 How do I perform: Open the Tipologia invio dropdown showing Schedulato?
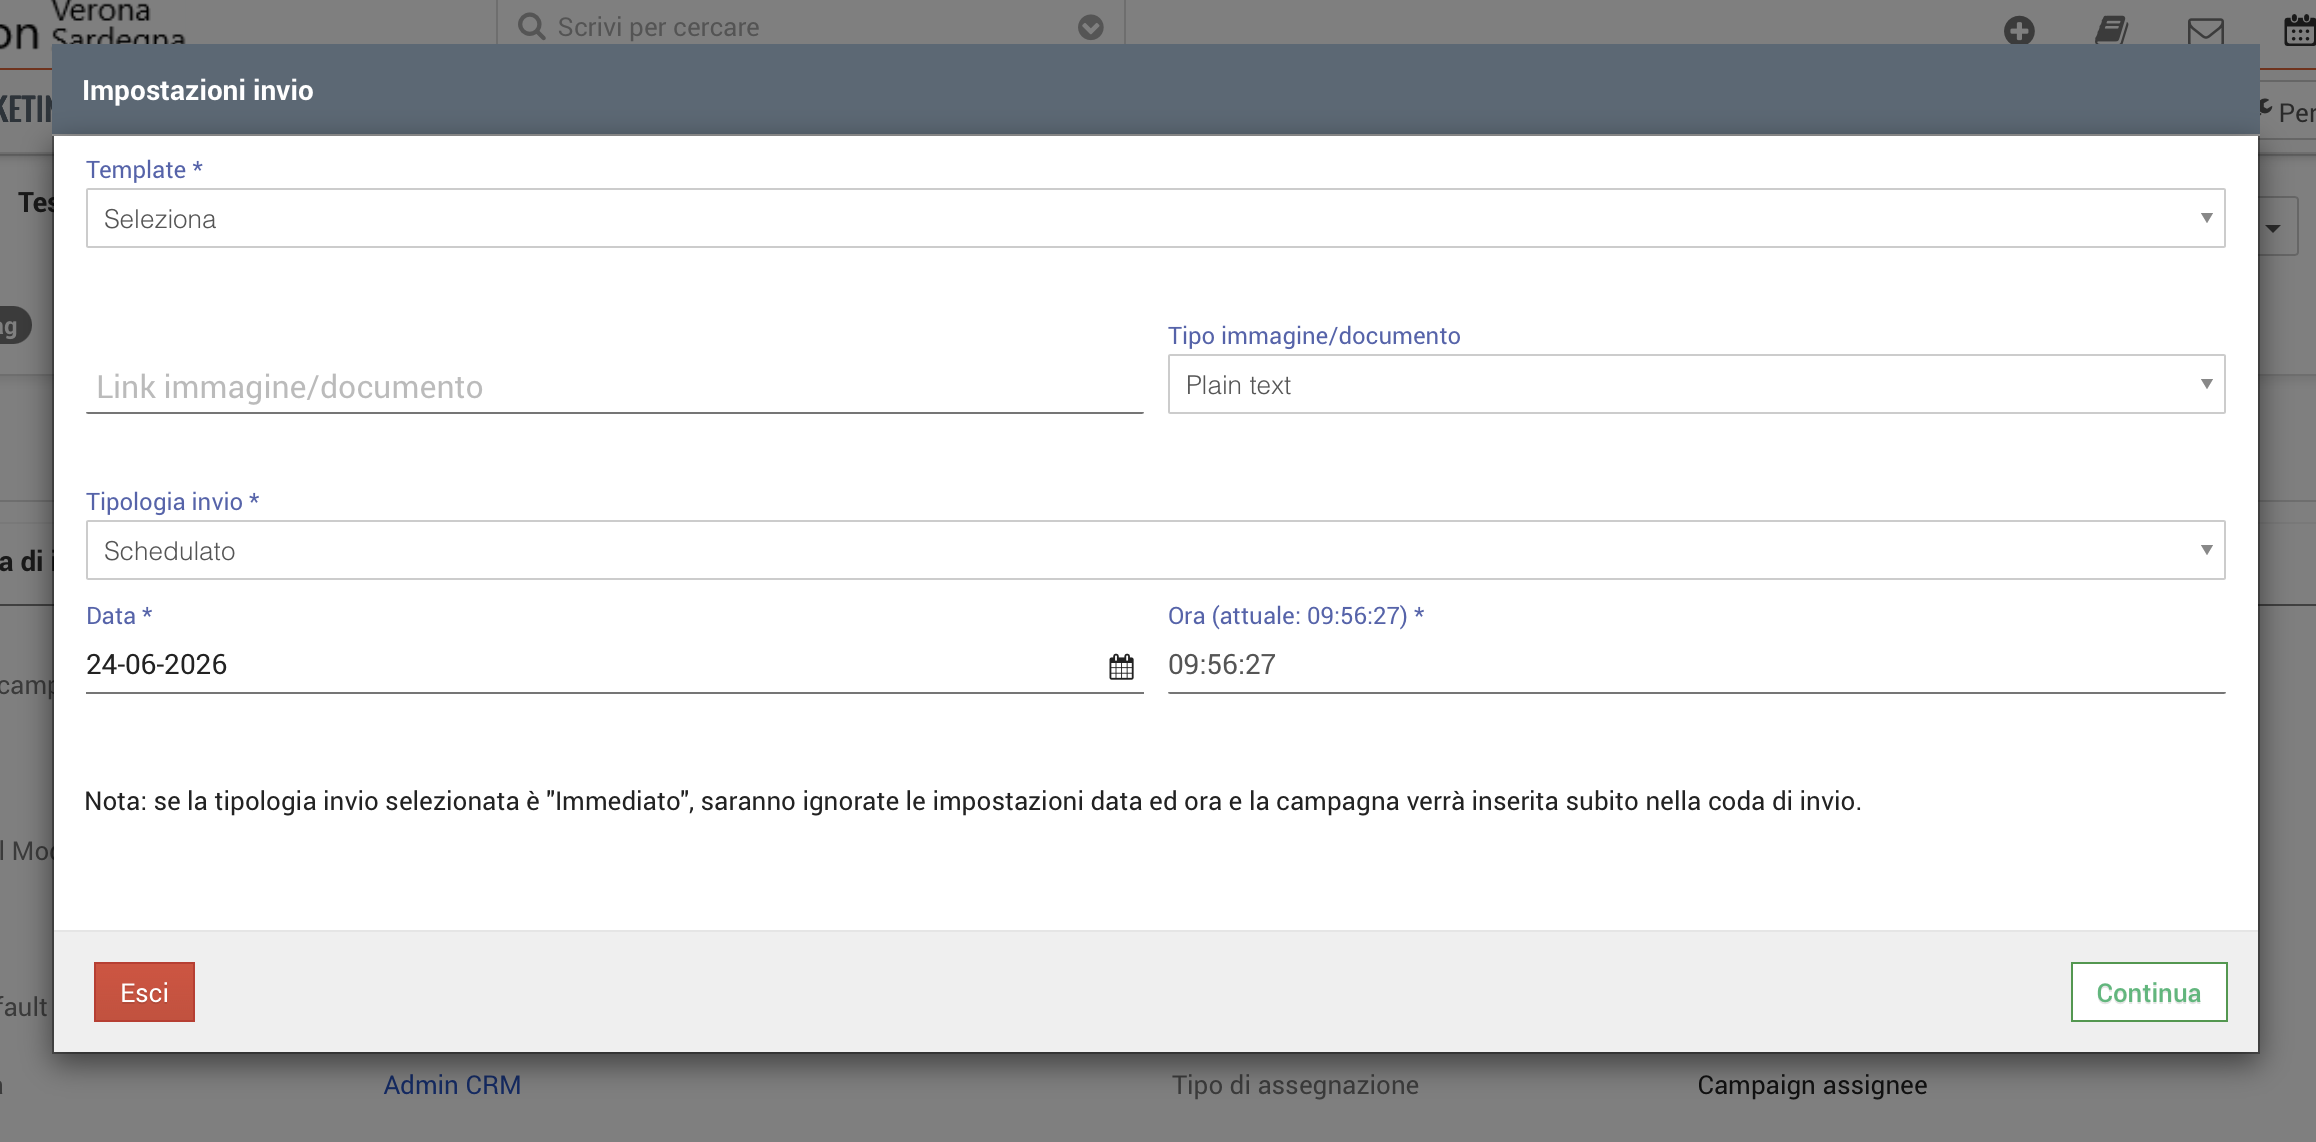[x=1155, y=550]
